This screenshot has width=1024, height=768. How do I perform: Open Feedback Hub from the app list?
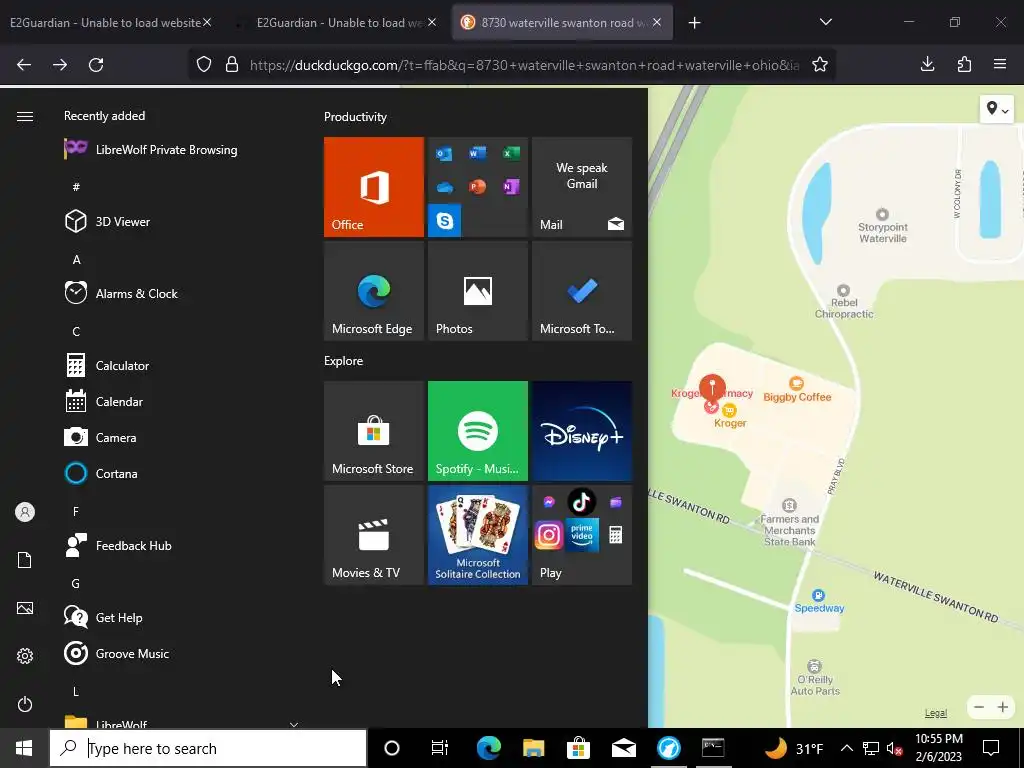183,545
